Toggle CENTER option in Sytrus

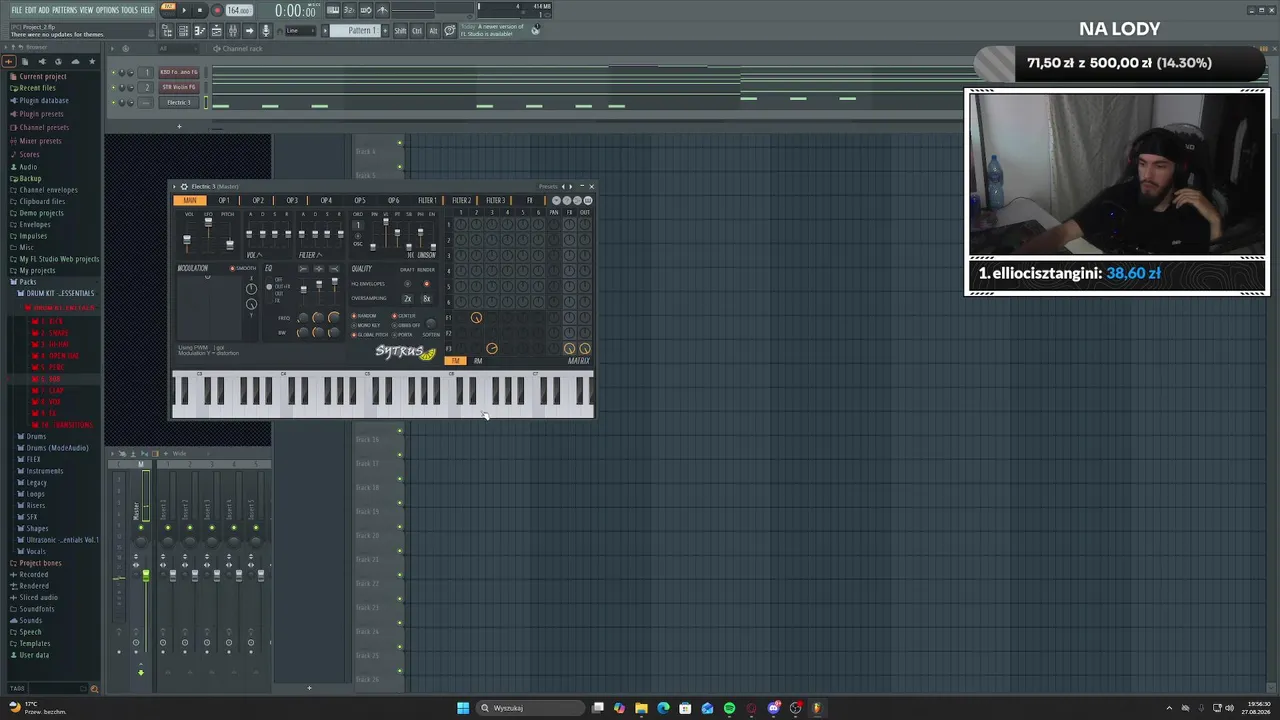[405, 316]
